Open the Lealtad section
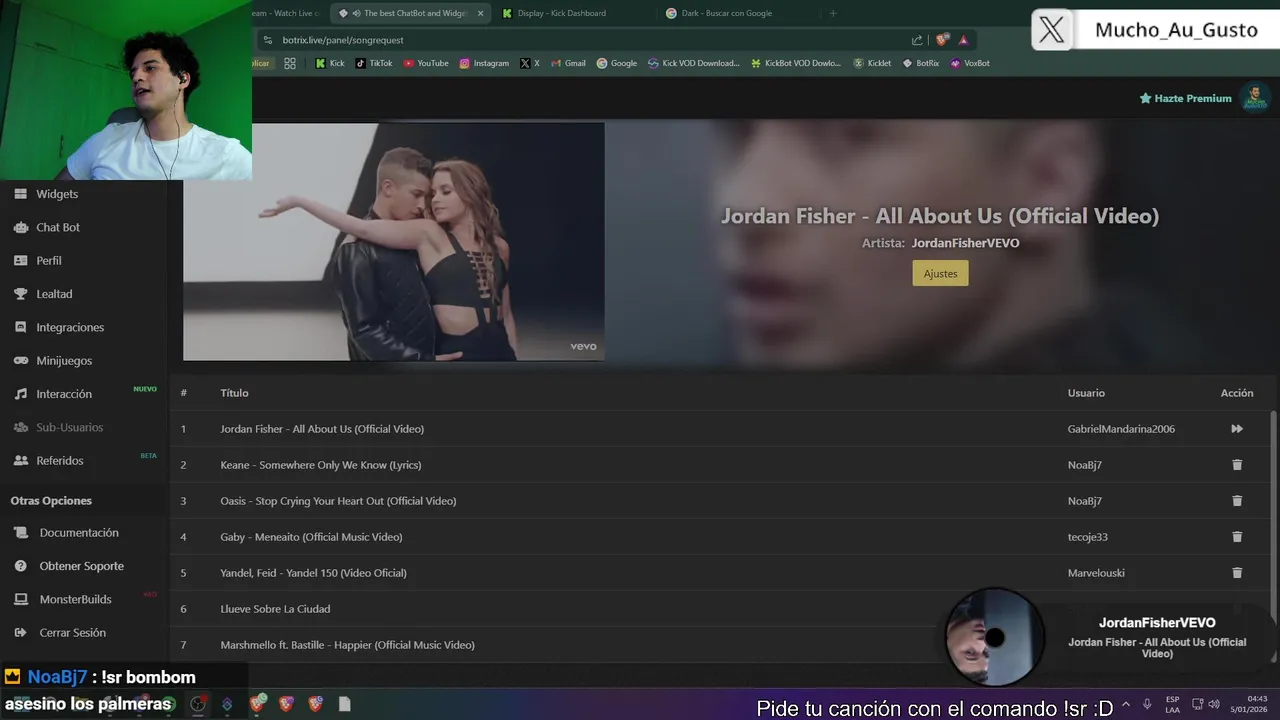The height and width of the screenshot is (720, 1280). pos(54,294)
